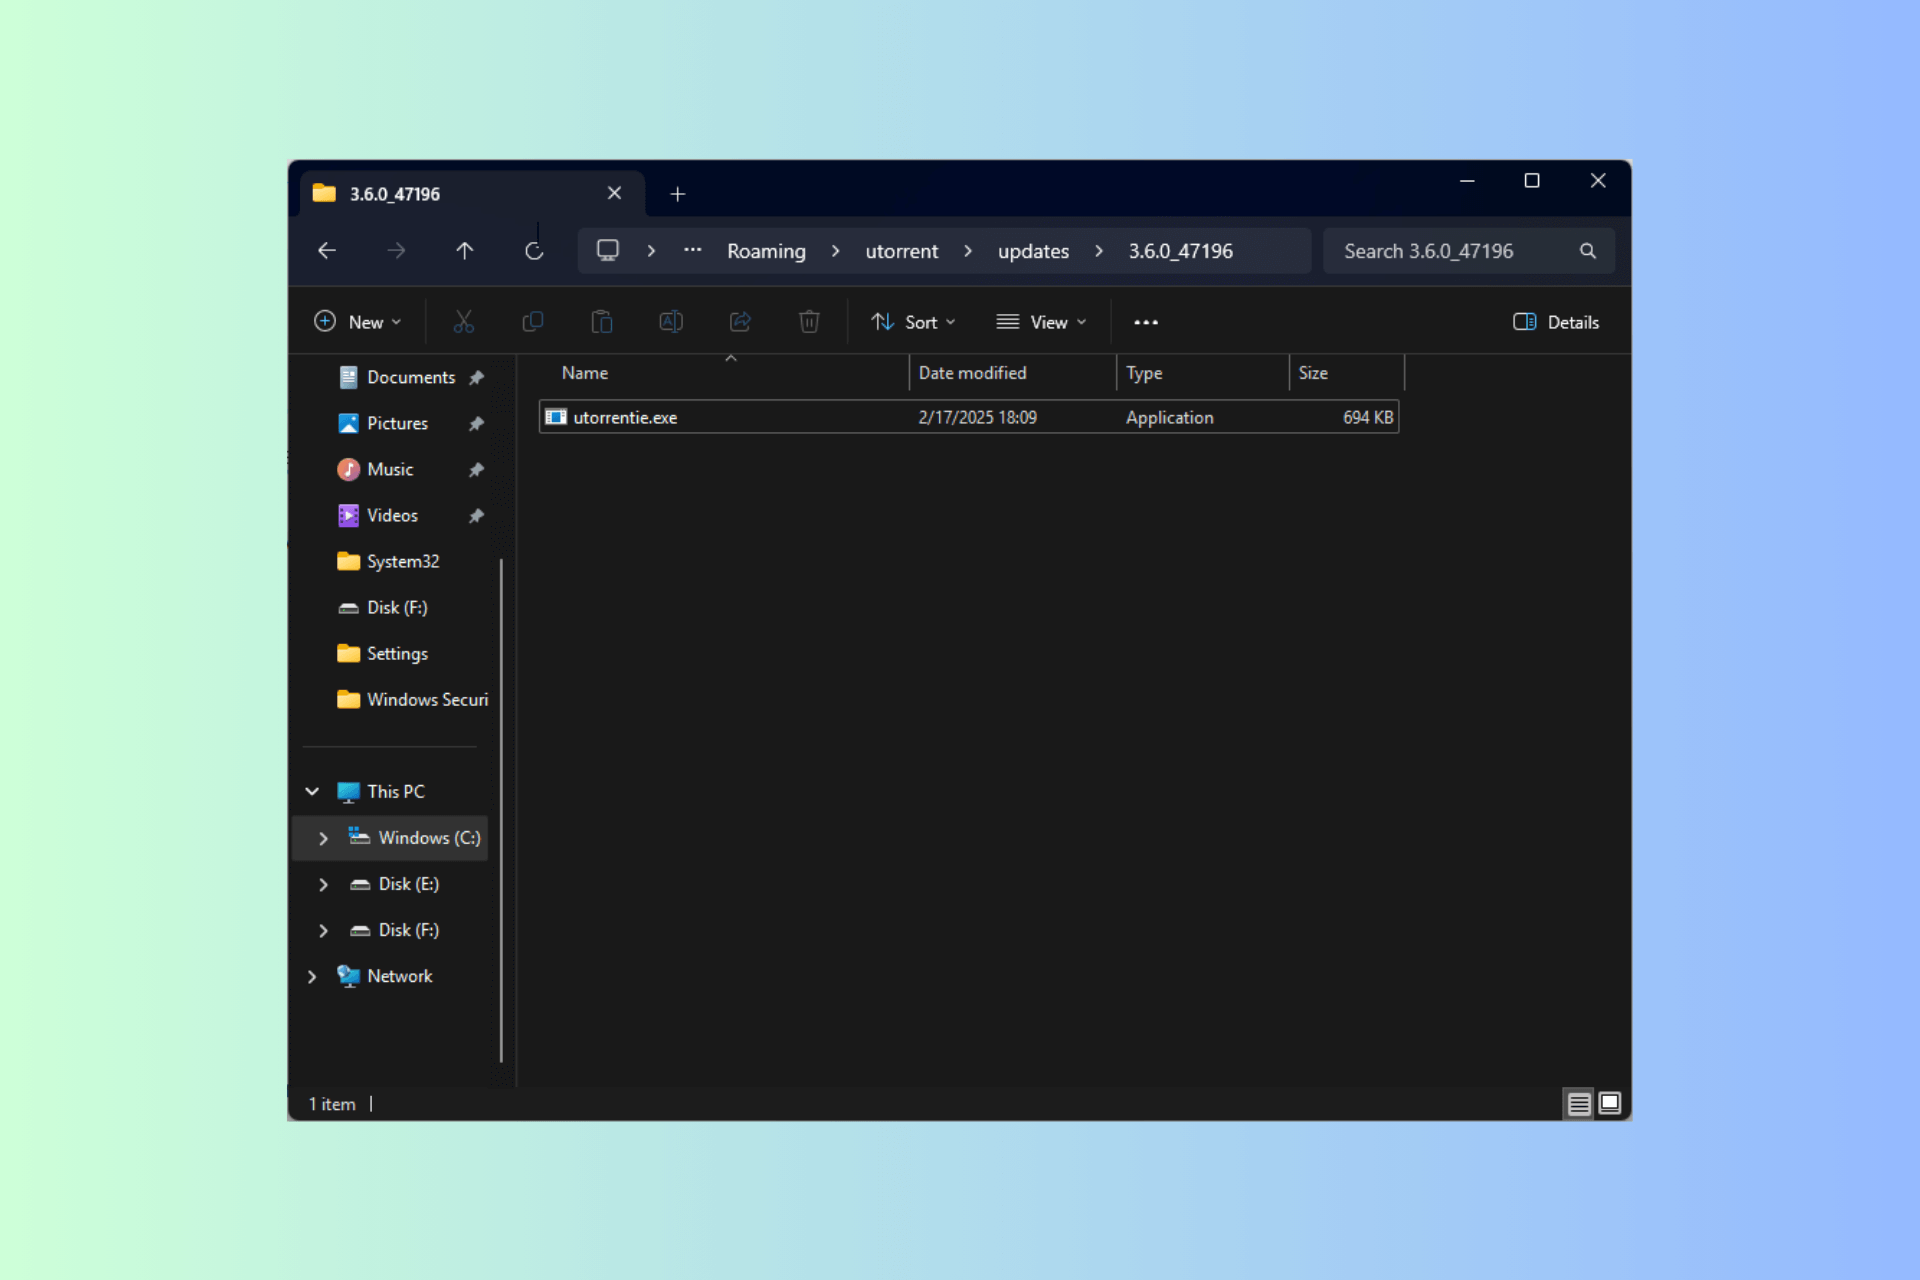The height and width of the screenshot is (1280, 1920).
Task: Expand the Windows (C:) drive node
Action: [x=323, y=838]
